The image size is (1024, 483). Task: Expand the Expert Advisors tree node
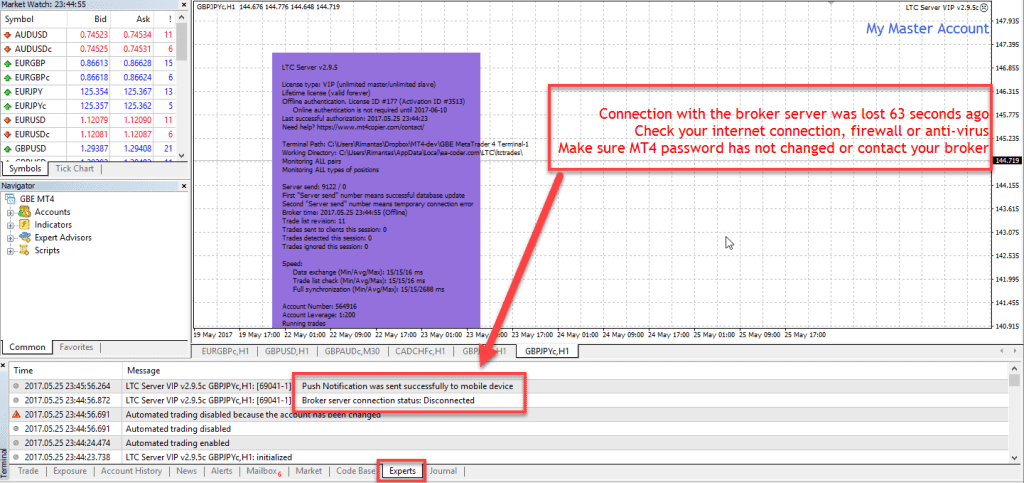tap(10, 238)
